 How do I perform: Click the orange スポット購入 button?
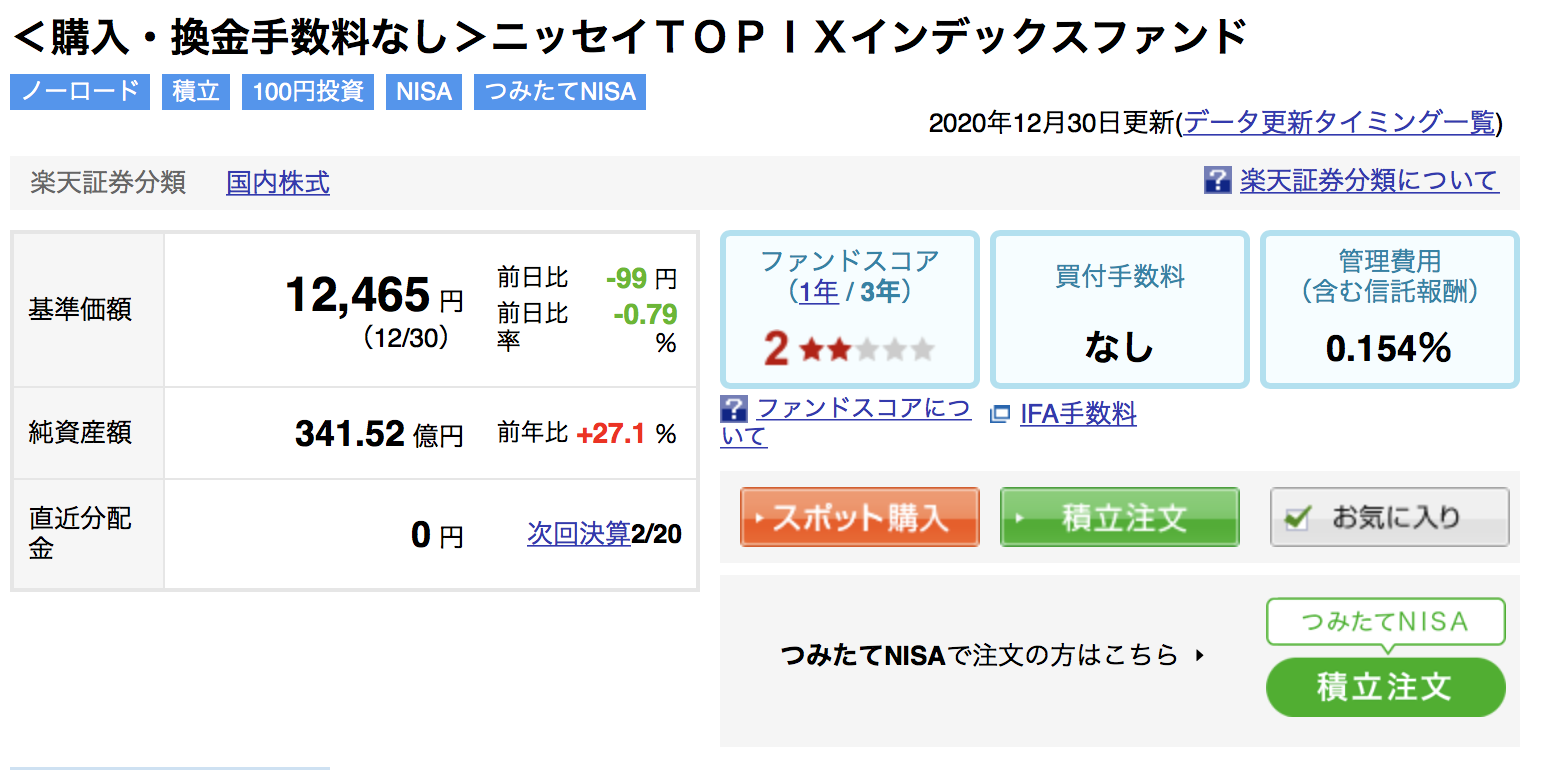(859, 517)
